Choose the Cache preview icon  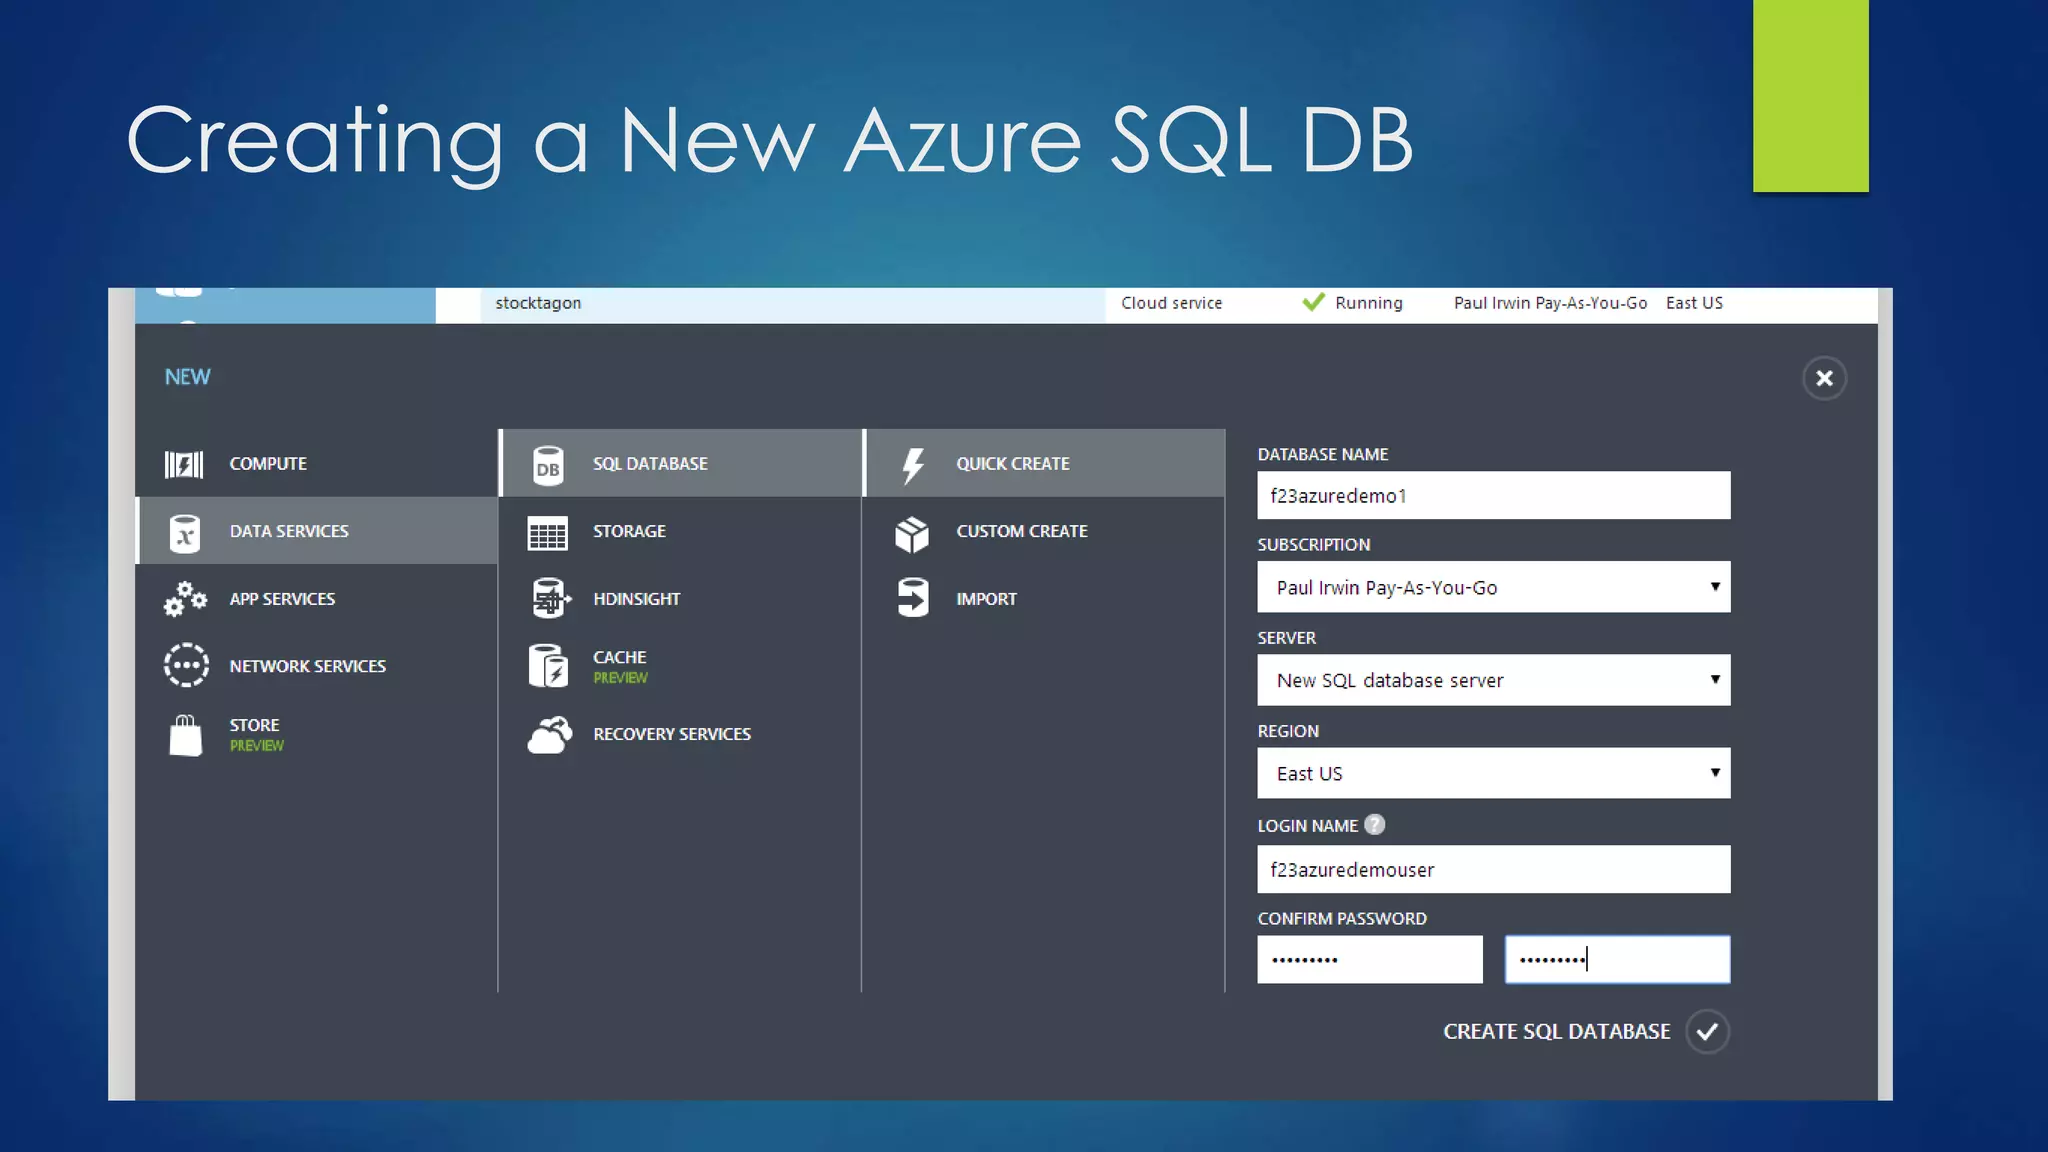point(548,666)
